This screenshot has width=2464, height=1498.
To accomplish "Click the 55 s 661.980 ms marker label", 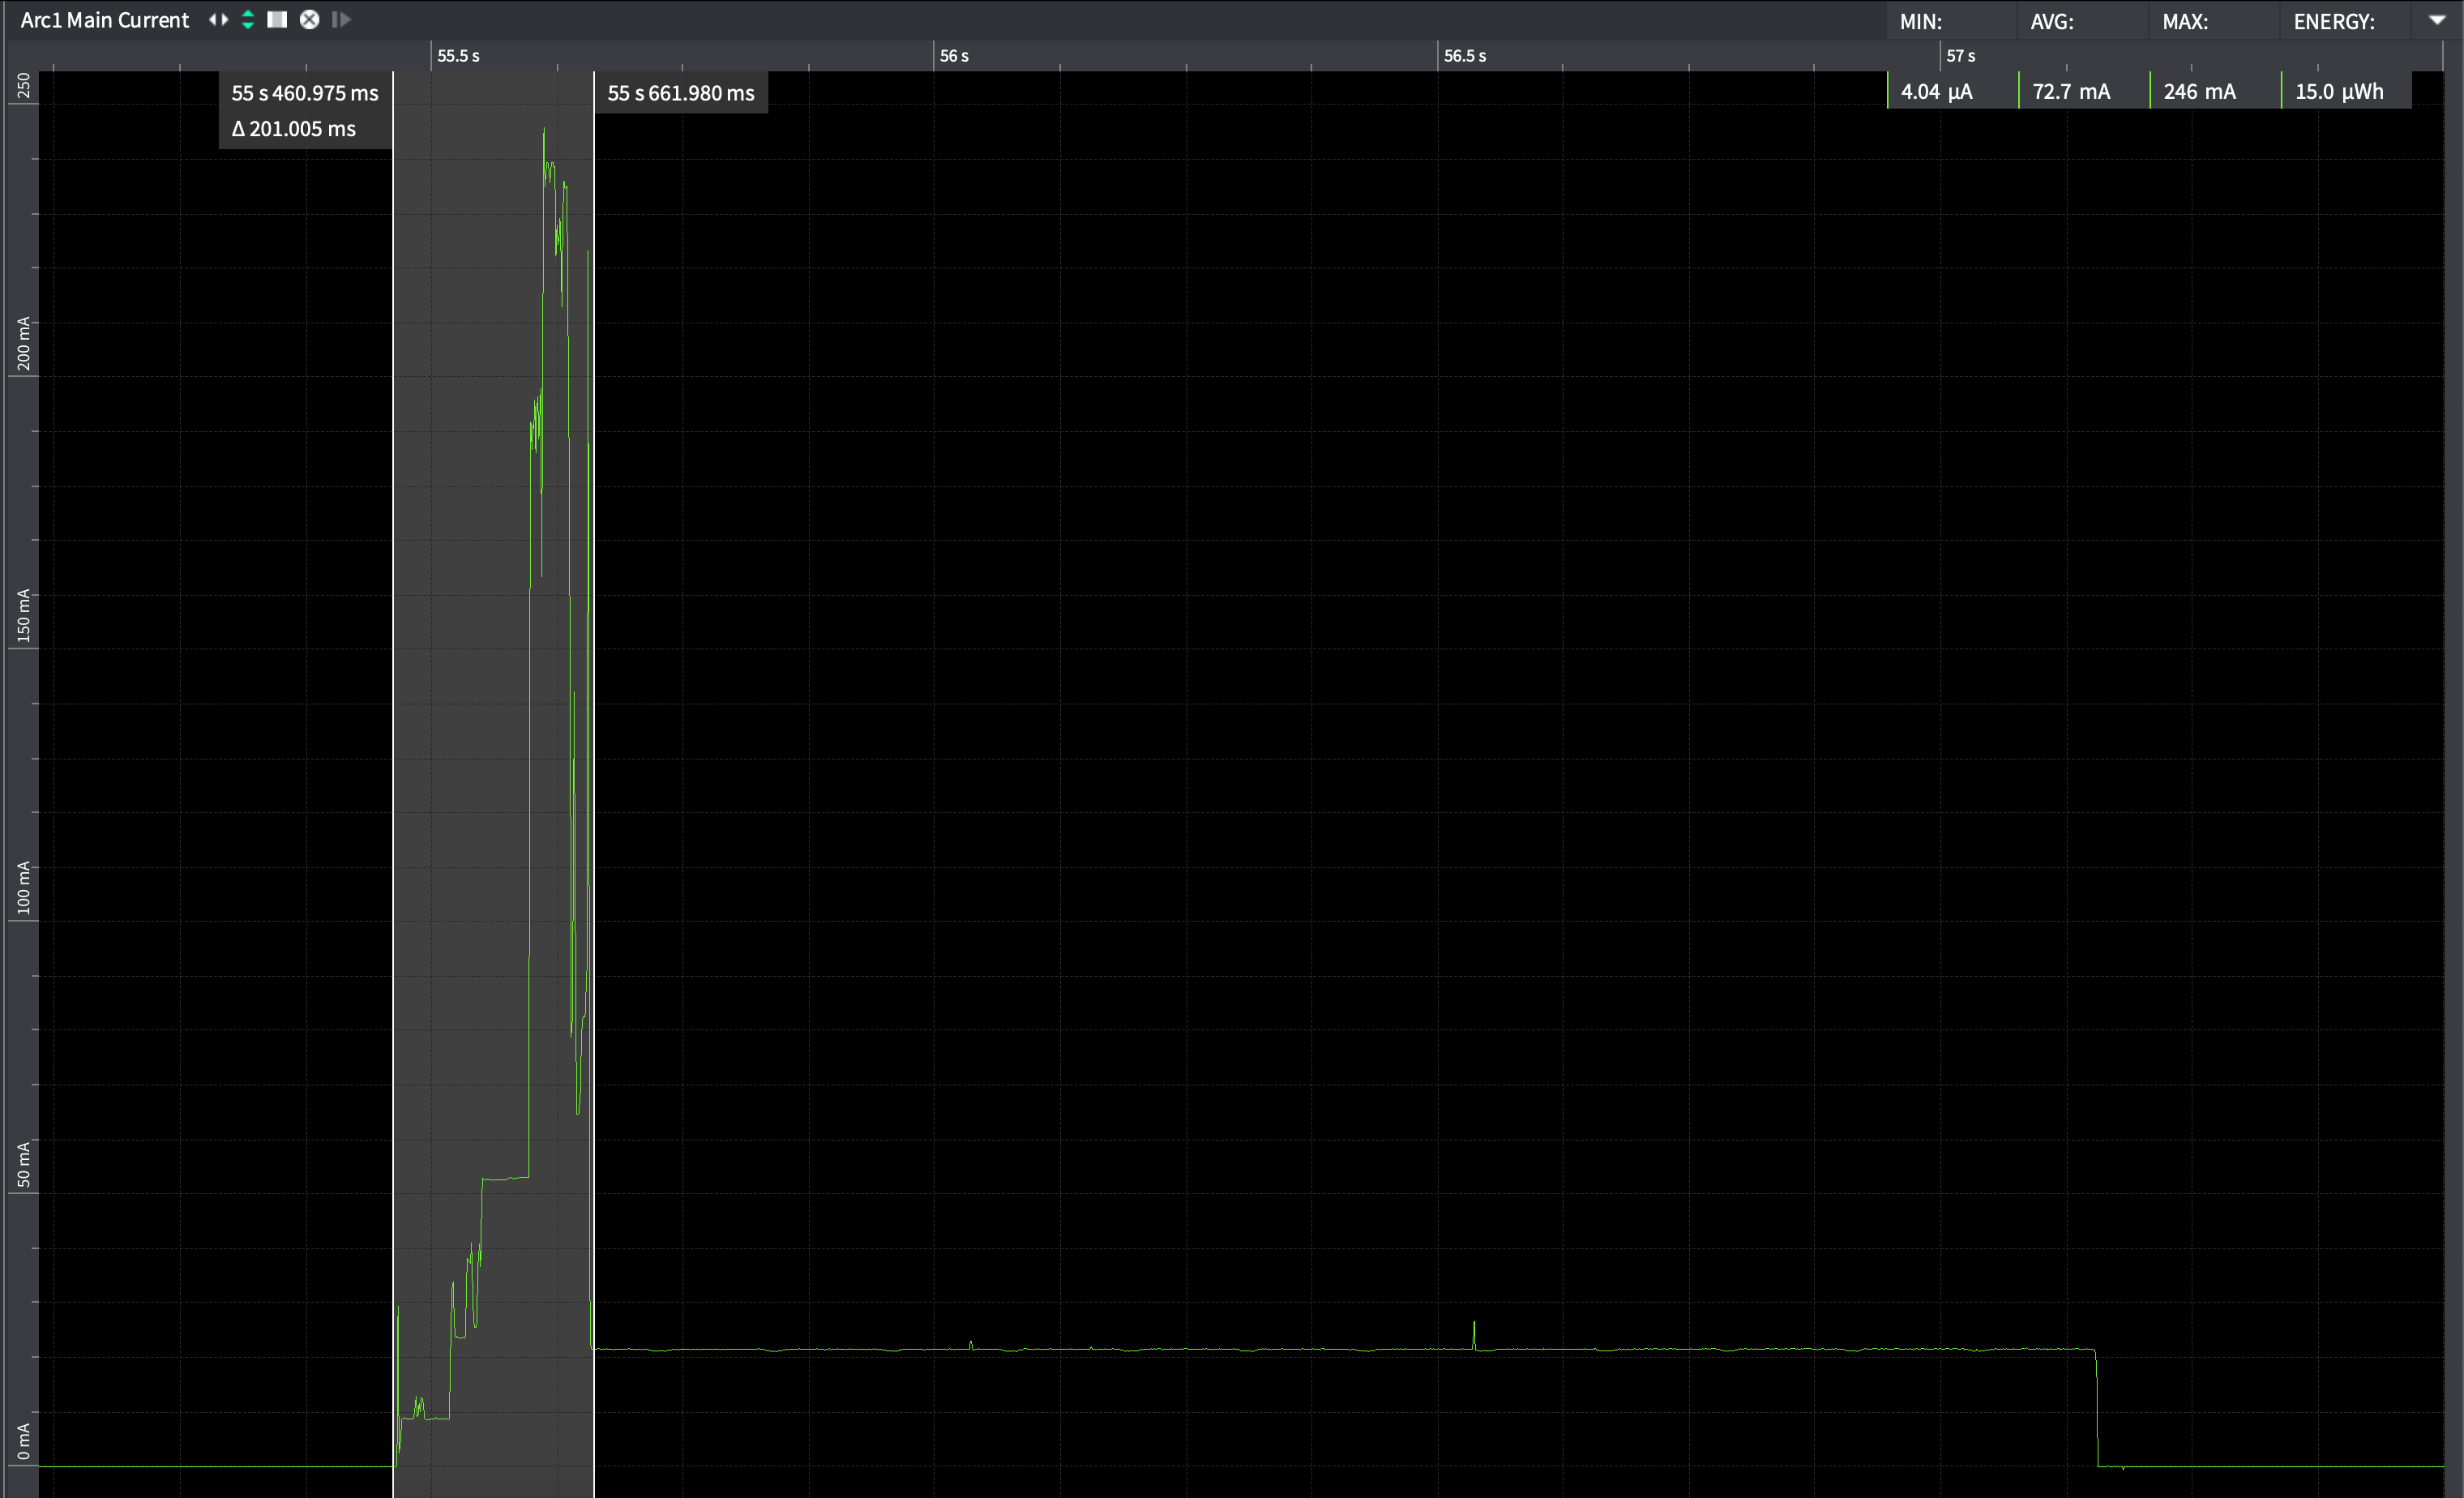I will coord(681,93).
